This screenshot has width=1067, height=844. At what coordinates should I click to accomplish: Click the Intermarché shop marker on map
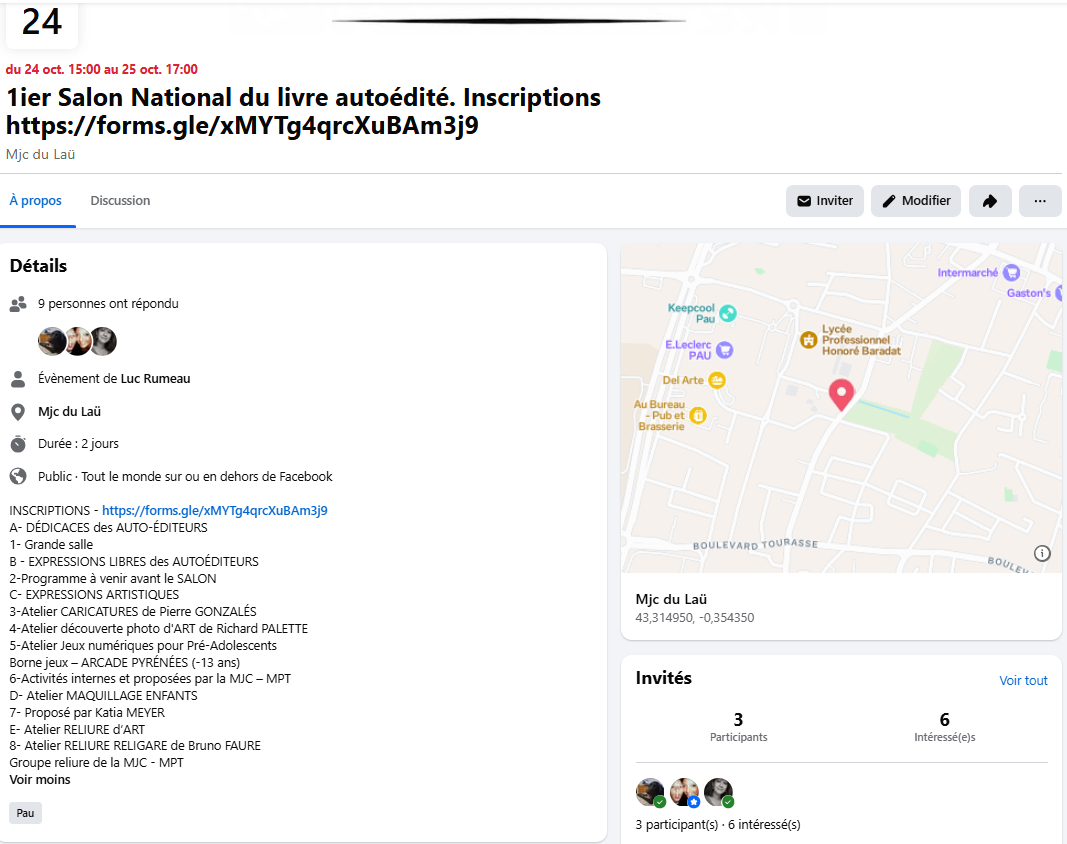(1012, 272)
